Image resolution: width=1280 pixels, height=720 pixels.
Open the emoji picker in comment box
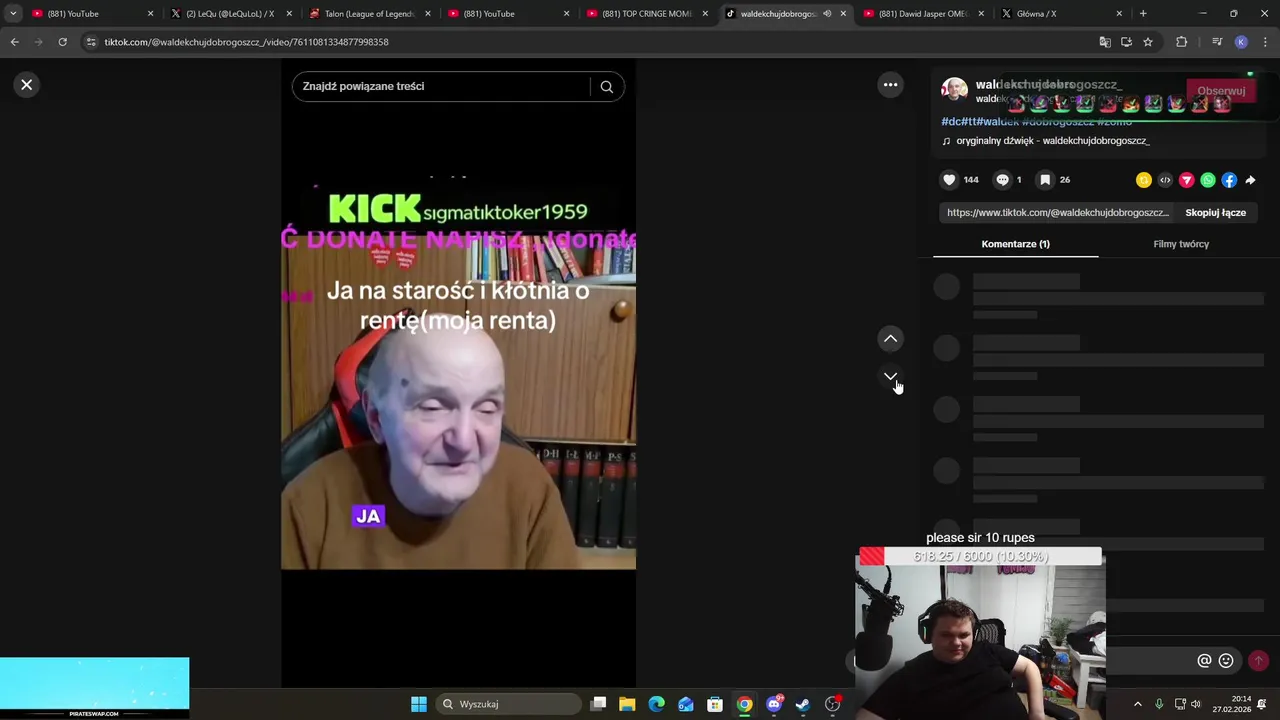[x=1226, y=661]
